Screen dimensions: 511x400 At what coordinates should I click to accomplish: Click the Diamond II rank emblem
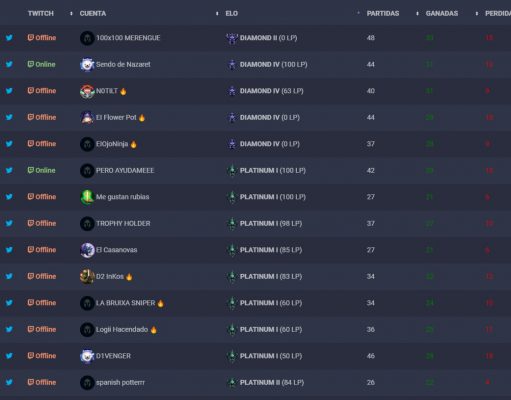tap(232, 38)
